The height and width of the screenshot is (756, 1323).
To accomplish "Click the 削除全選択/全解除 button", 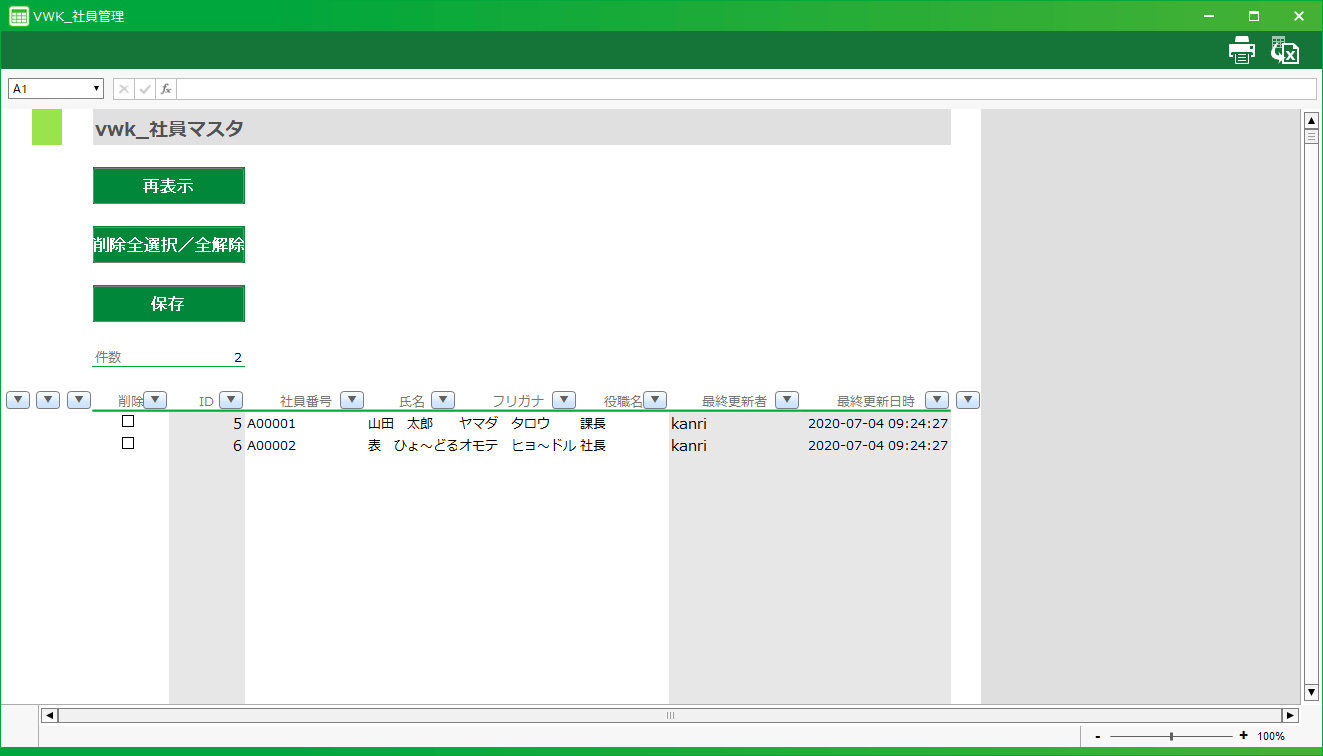I will coord(169,245).
